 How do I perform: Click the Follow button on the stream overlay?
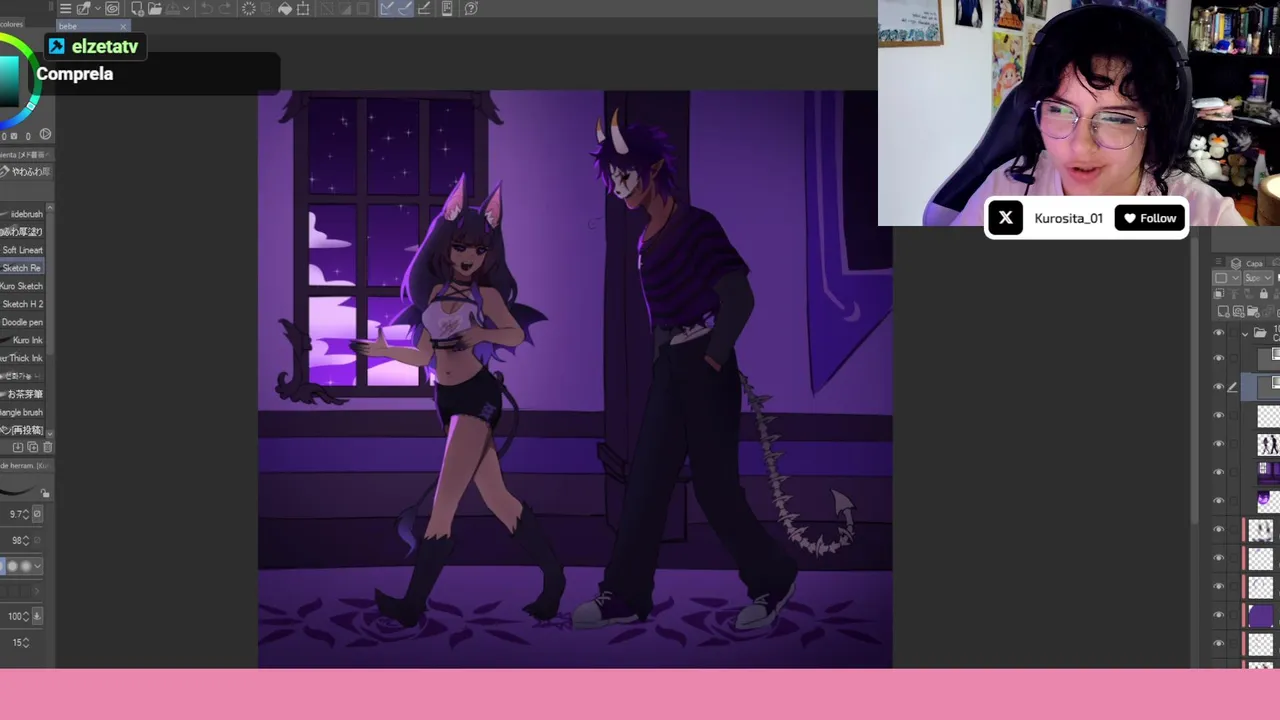point(1150,218)
